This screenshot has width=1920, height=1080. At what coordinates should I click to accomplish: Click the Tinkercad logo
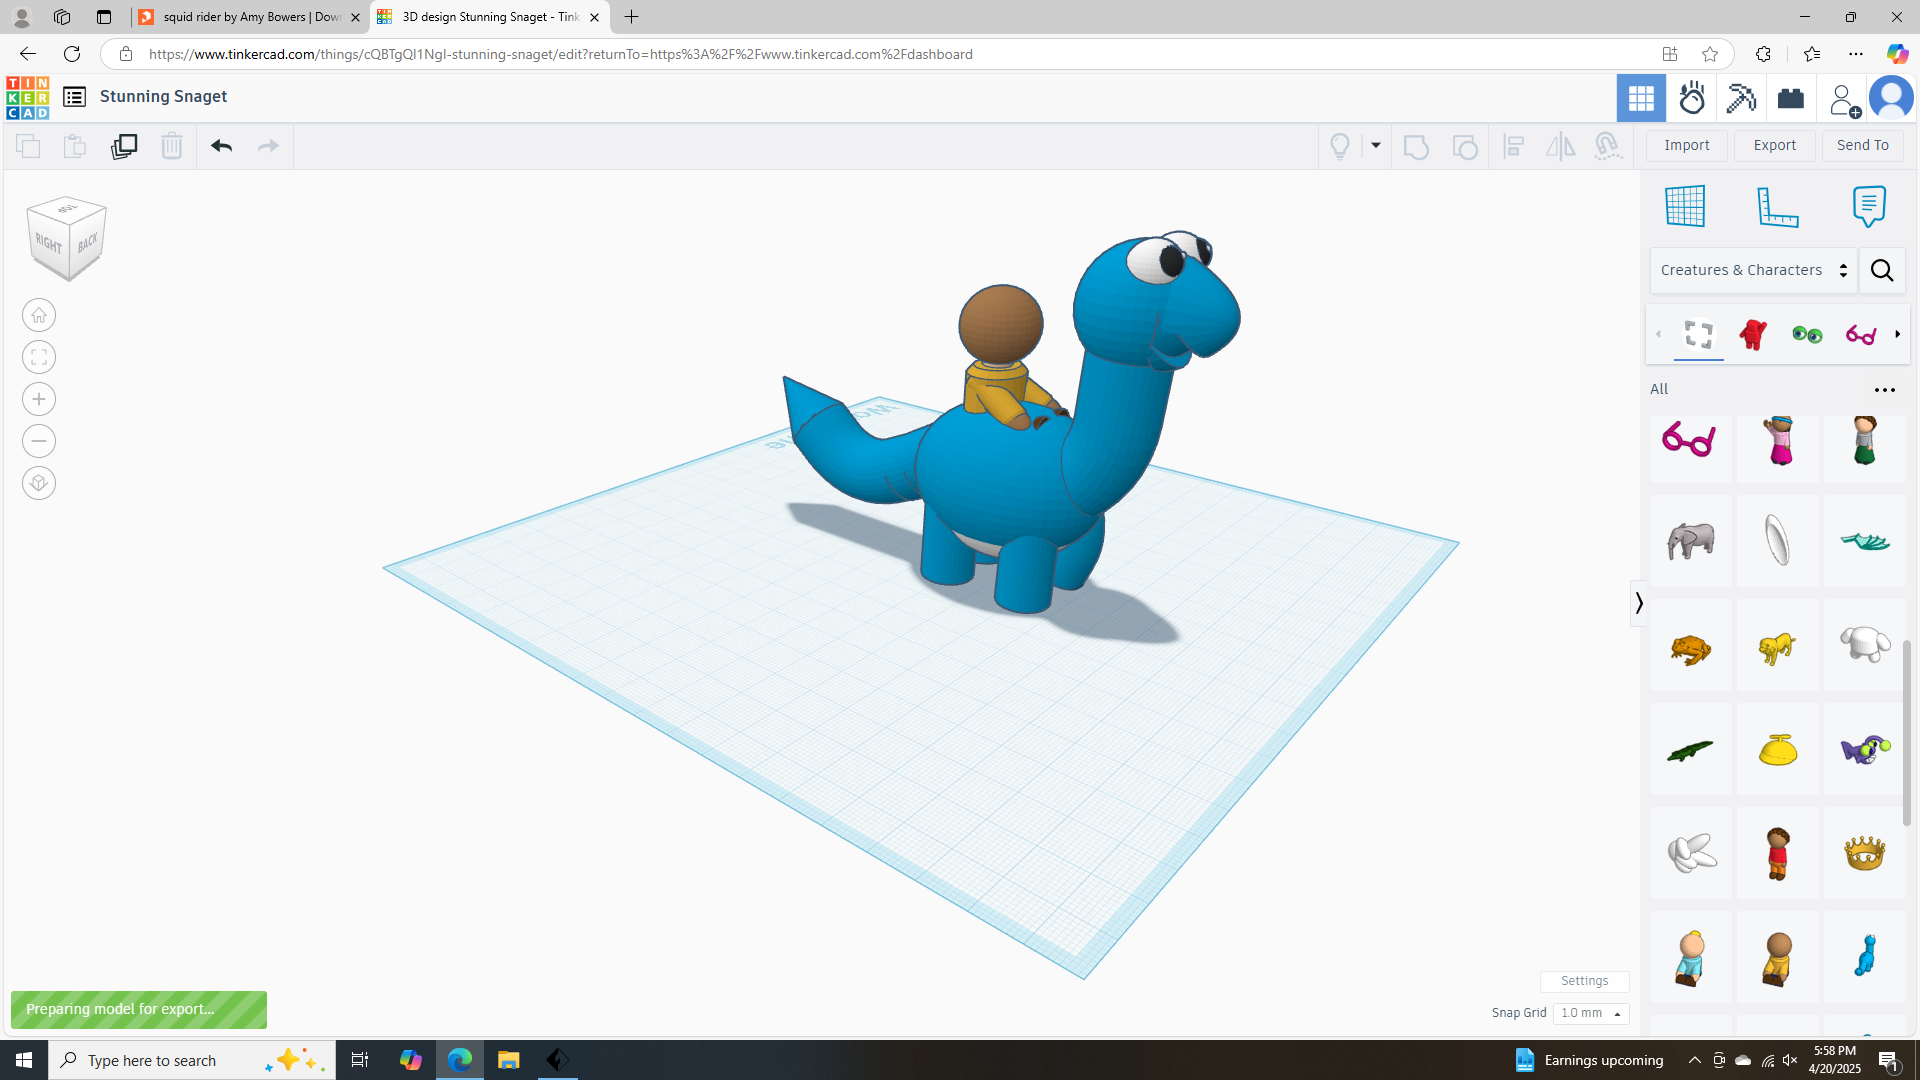point(27,97)
